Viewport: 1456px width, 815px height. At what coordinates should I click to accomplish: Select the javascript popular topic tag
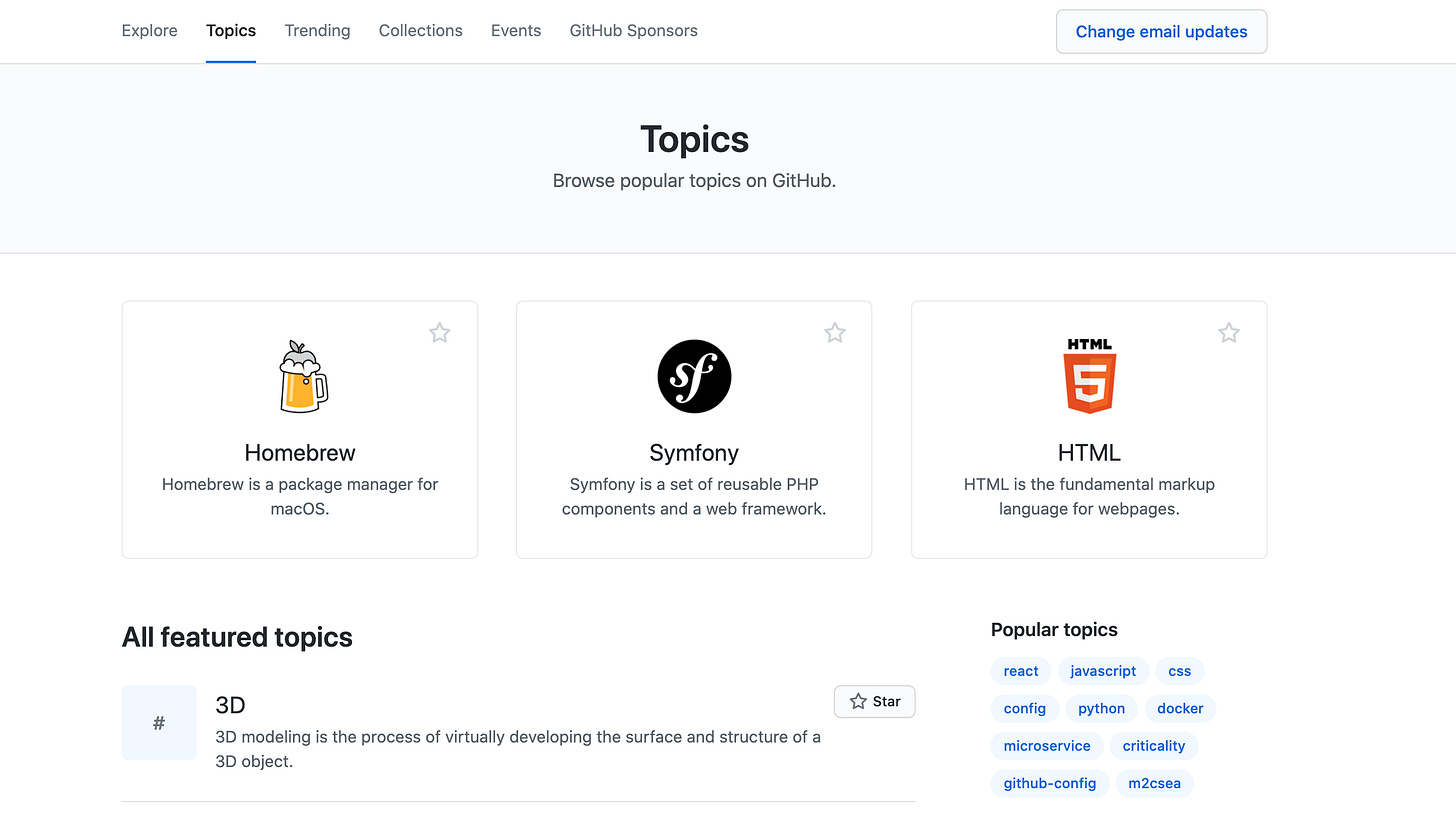tap(1103, 671)
